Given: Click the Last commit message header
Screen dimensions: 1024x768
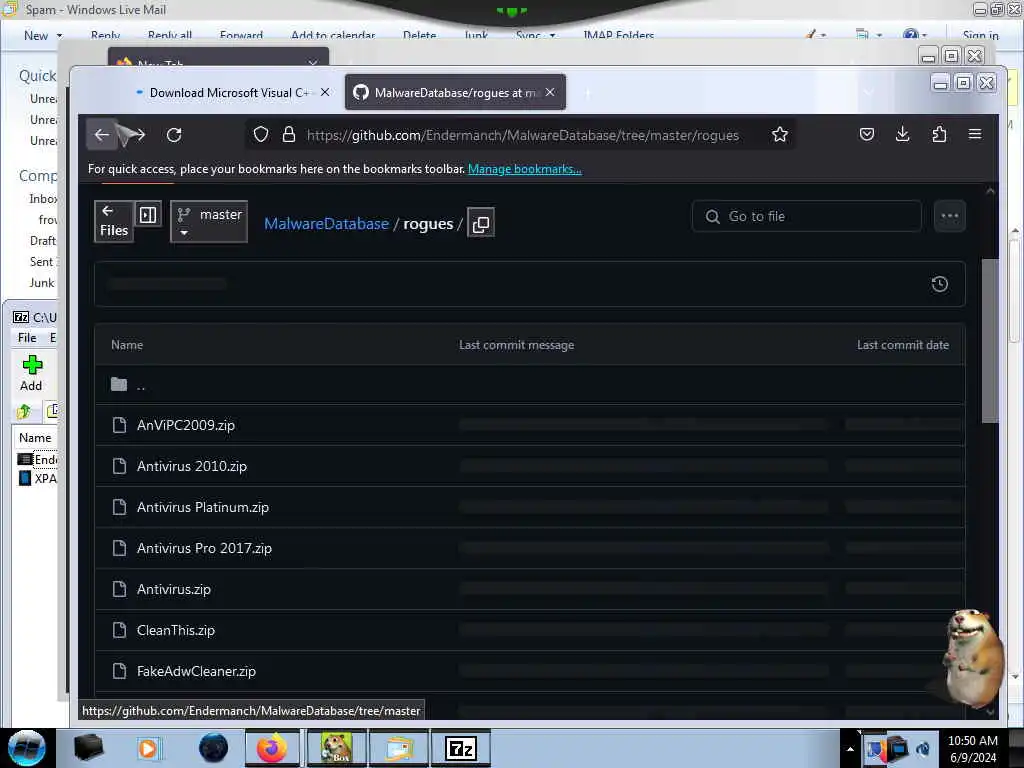Looking at the screenshot, I should 517,345.
